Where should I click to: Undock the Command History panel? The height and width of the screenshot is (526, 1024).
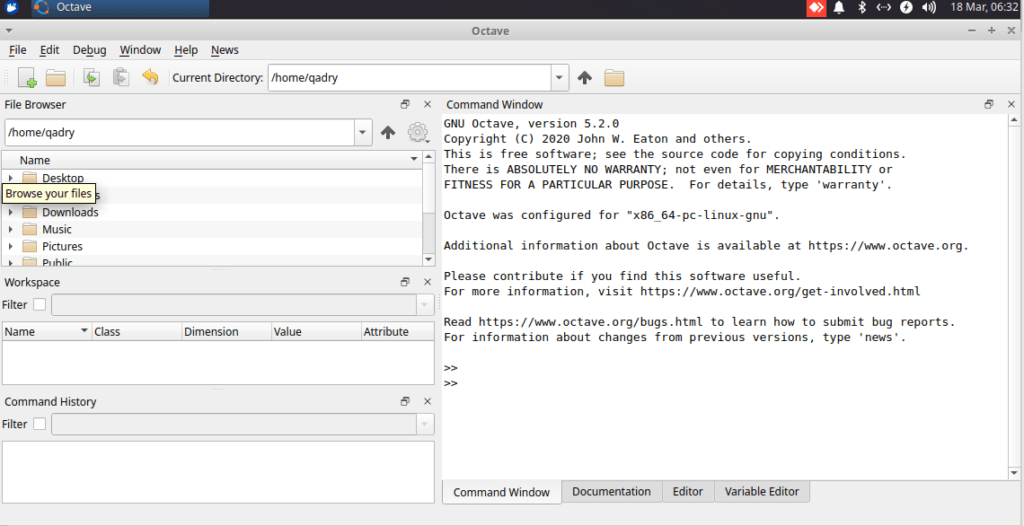(x=405, y=402)
